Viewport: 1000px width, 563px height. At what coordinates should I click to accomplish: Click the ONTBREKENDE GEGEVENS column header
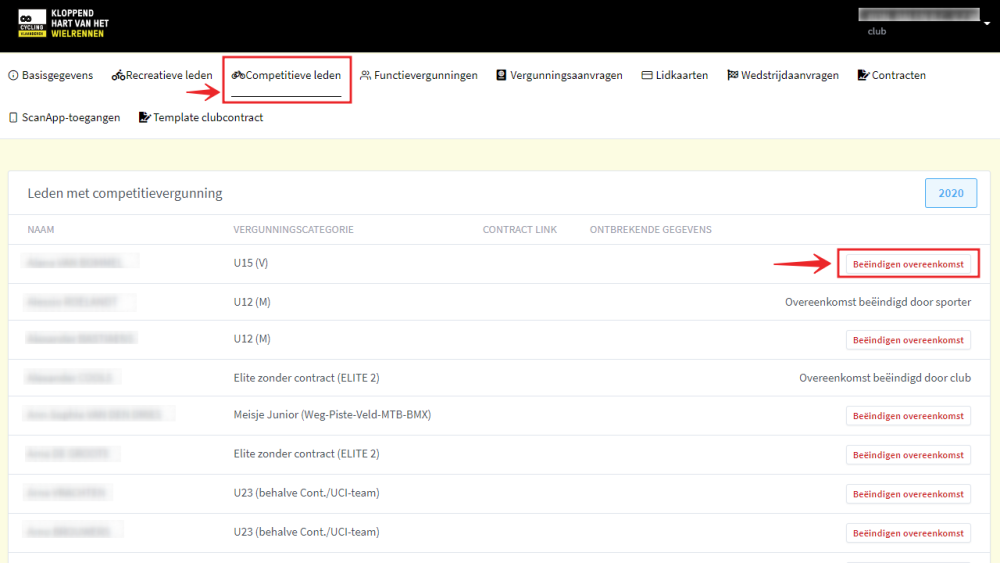click(x=651, y=230)
